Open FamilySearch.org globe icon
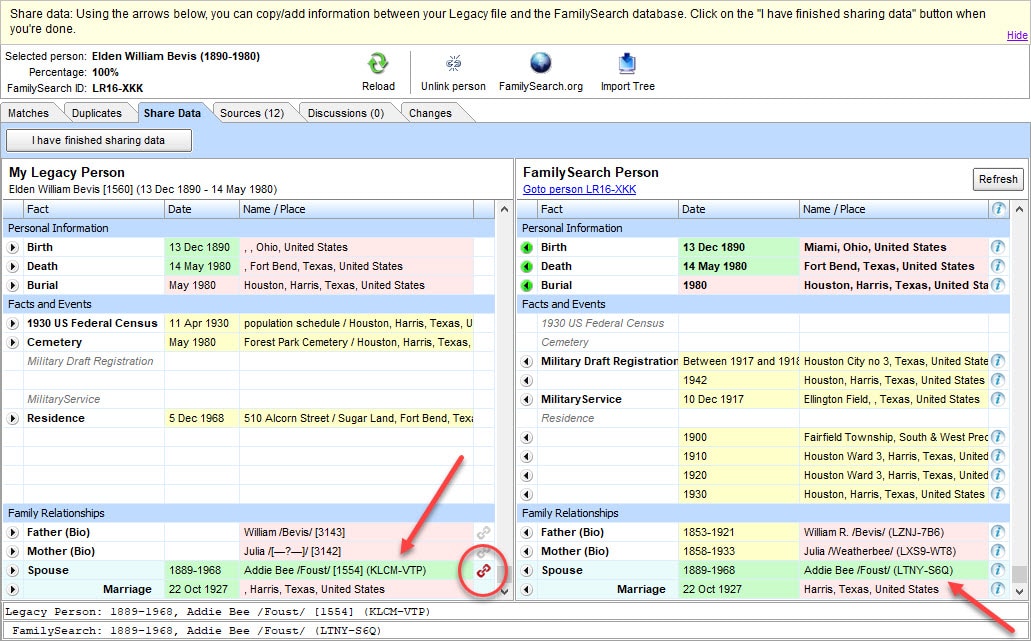The height and width of the screenshot is (641, 1031). [540, 63]
